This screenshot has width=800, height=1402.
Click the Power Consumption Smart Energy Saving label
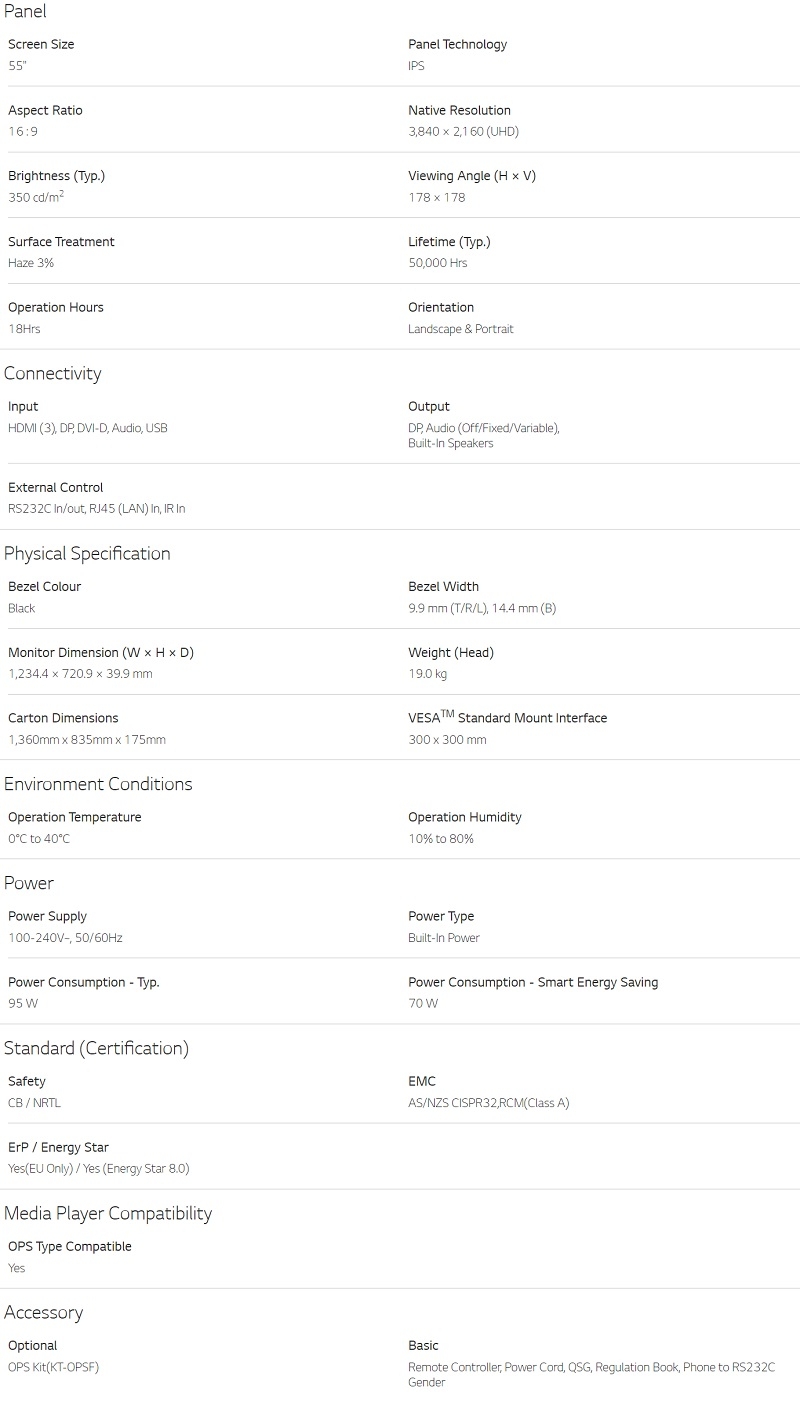[533, 982]
